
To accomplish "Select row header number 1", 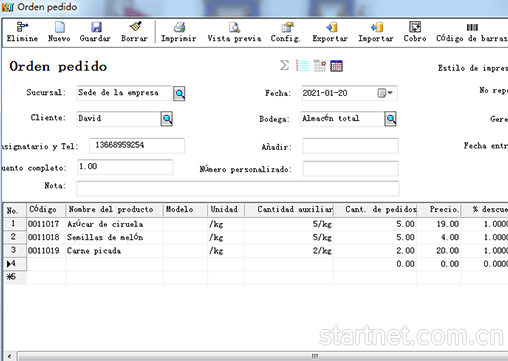I will 15,224.
